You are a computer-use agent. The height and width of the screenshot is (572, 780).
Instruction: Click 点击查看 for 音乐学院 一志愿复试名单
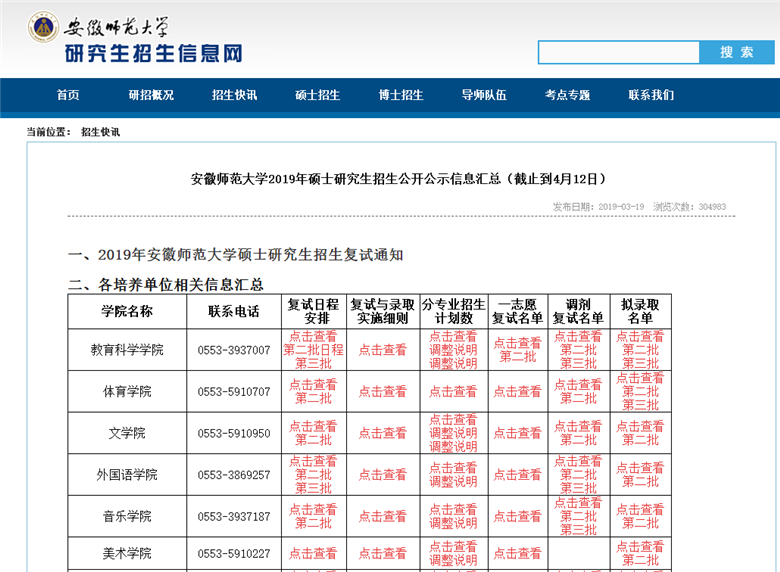tap(517, 516)
